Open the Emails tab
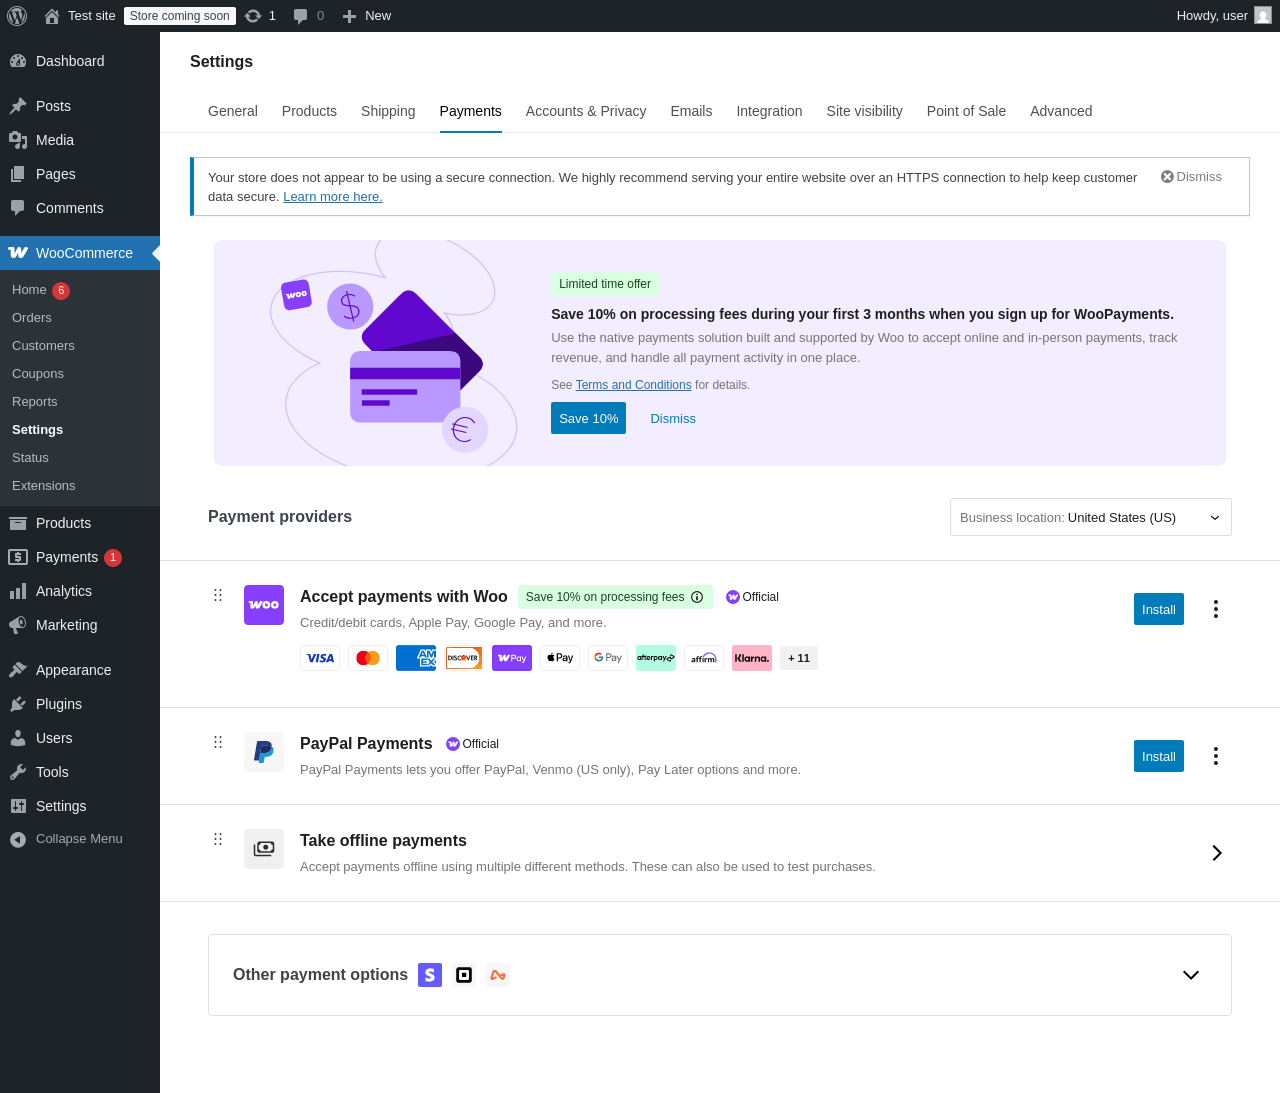Image resolution: width=1280 pixels, height=1093 pixels. 691,111
